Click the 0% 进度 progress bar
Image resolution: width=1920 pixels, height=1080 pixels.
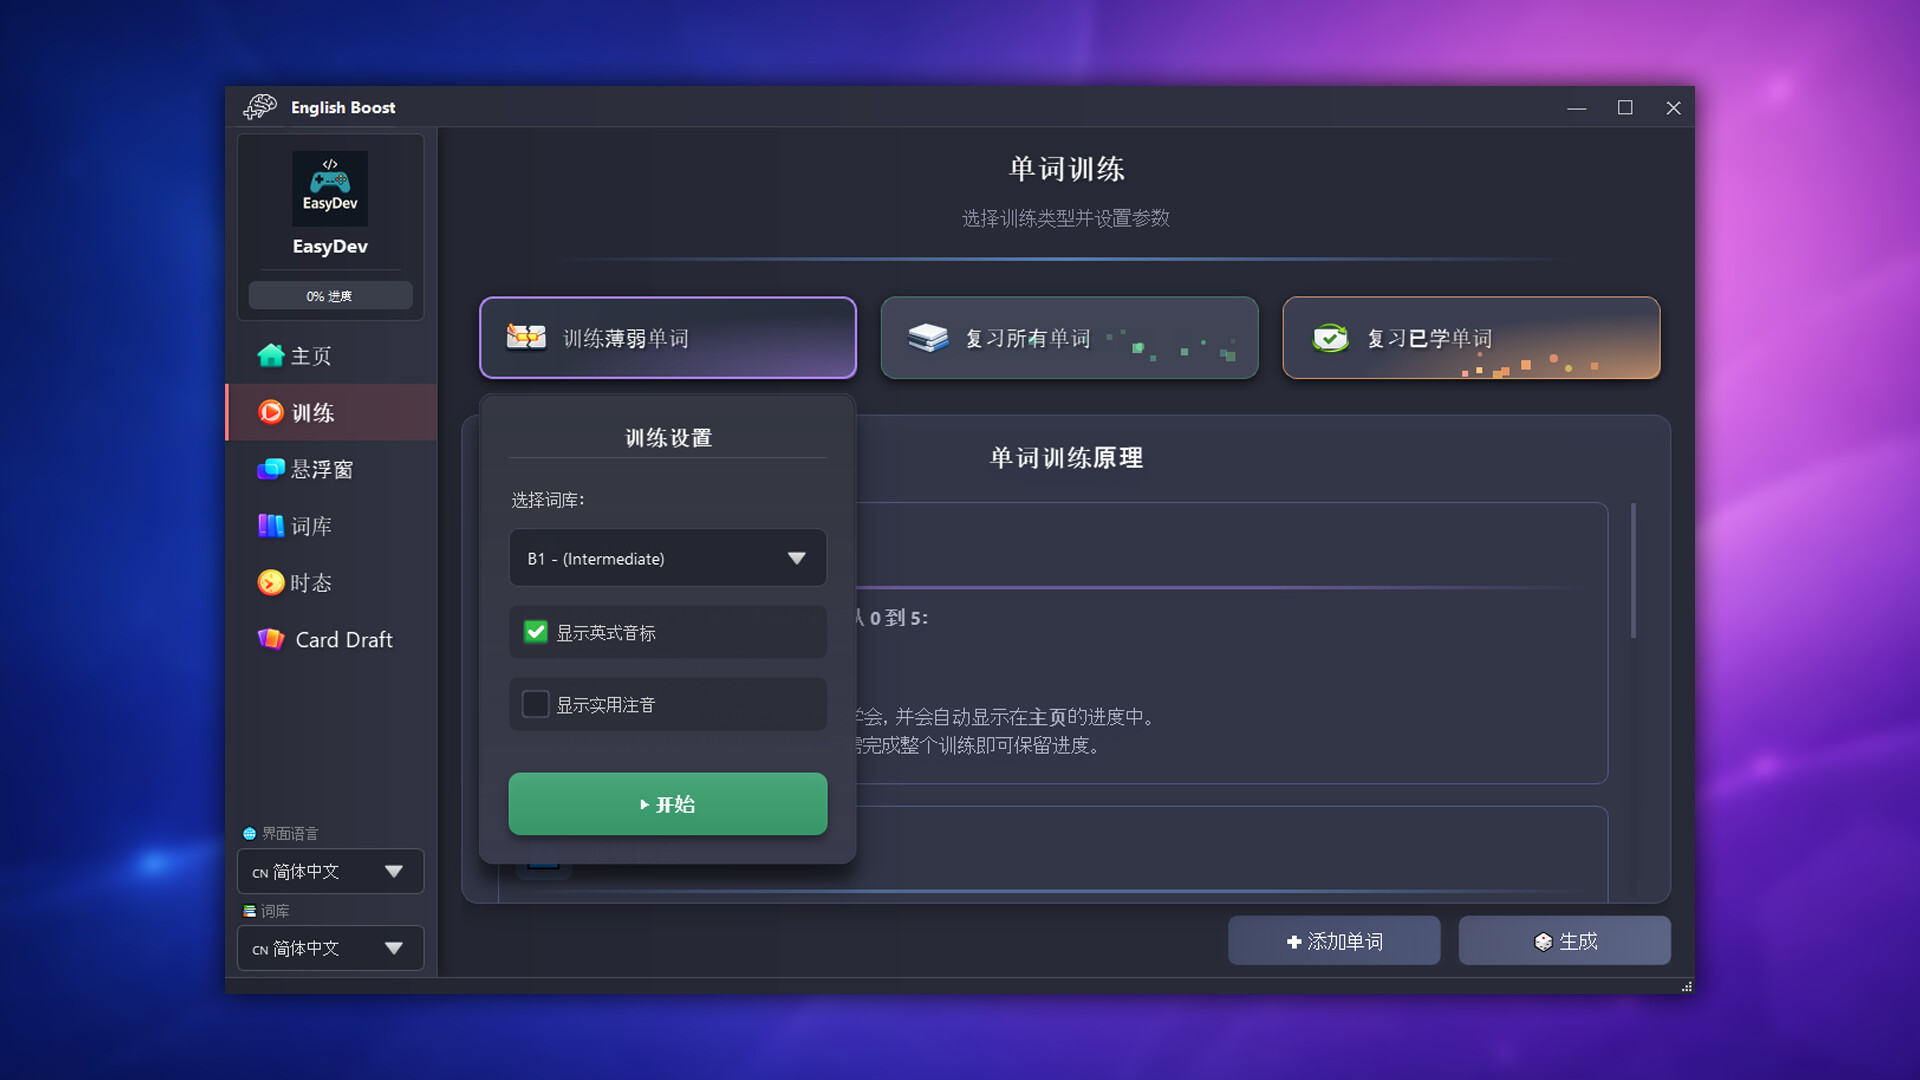tap(330, 296)
